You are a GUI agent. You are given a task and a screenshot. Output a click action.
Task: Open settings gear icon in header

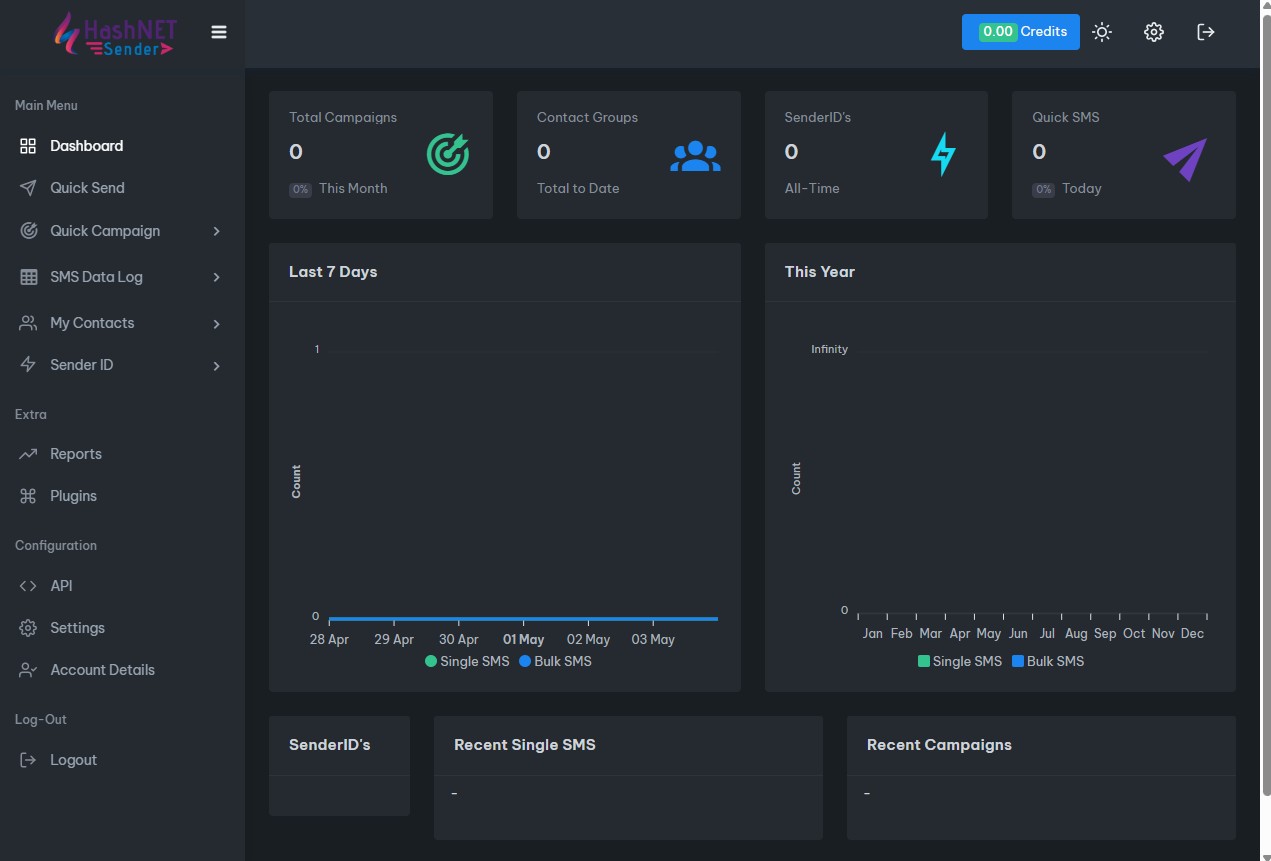1154,32
